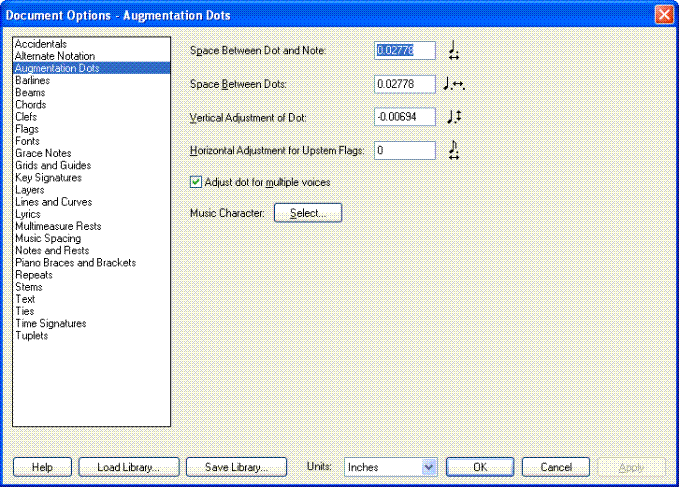The height and width of the screenshot is (487, 679).
Task: Click the Space Between Dot and Note field
Action: click(405, 50)
